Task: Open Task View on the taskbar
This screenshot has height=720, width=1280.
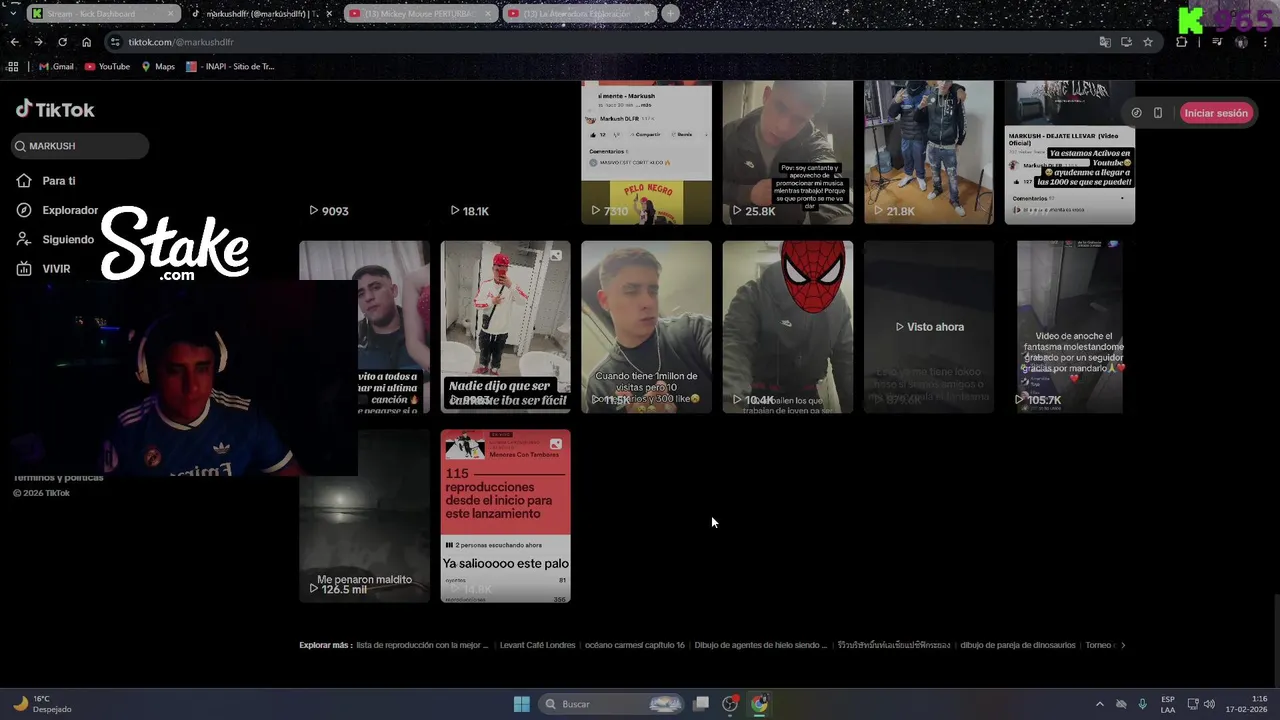Action: pos(702,704)
